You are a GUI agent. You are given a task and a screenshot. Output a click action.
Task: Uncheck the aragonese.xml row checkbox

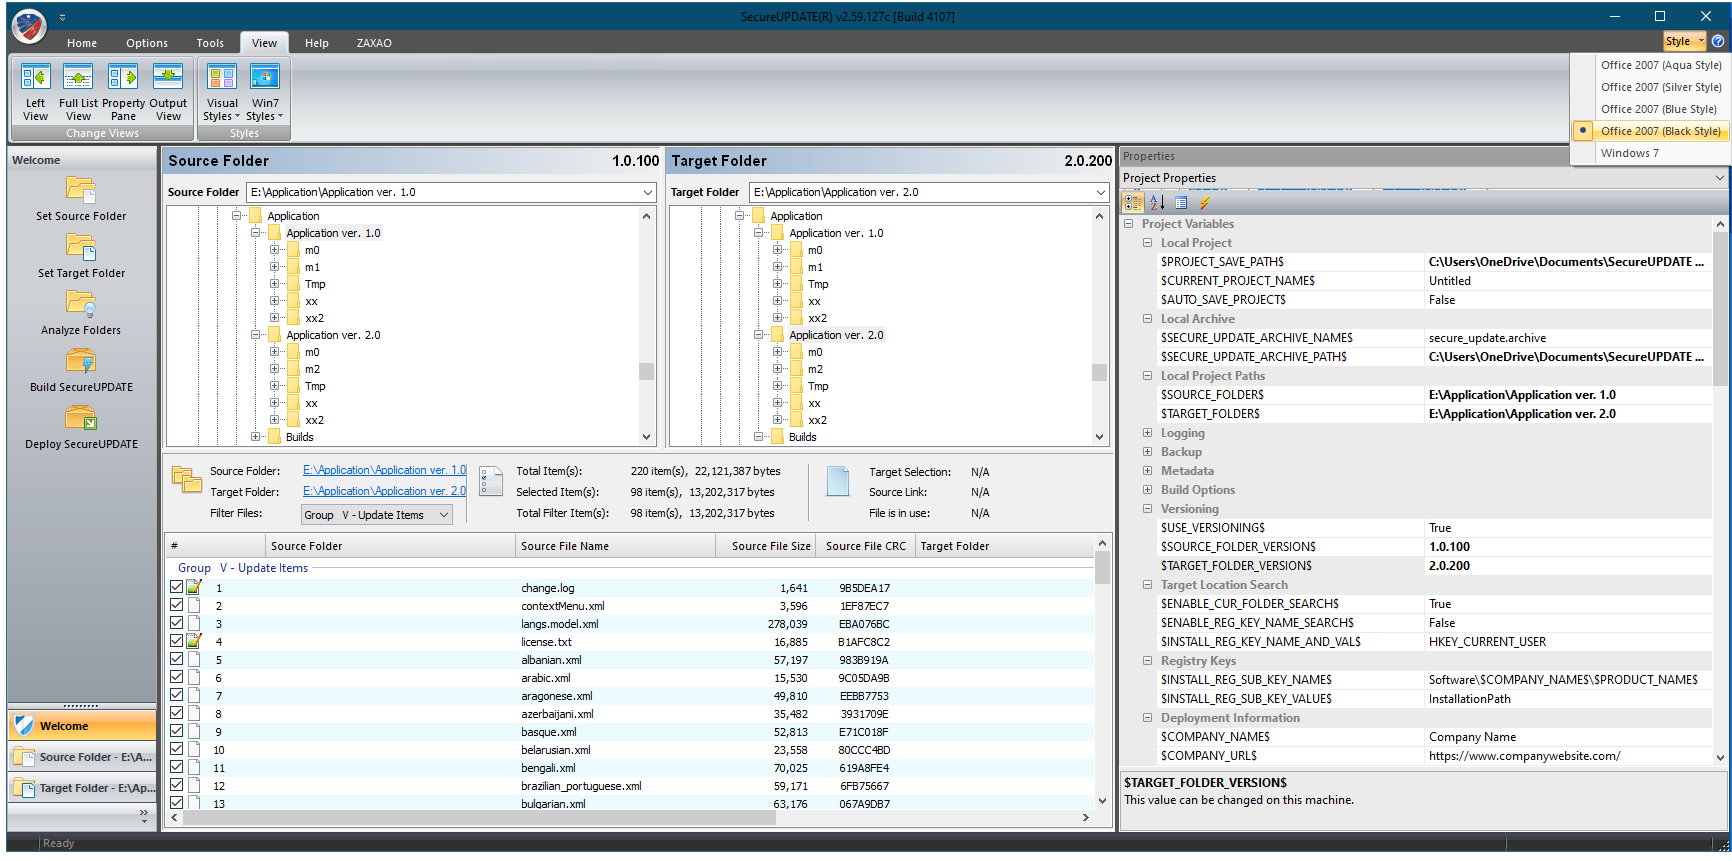[x=177, y=695]
